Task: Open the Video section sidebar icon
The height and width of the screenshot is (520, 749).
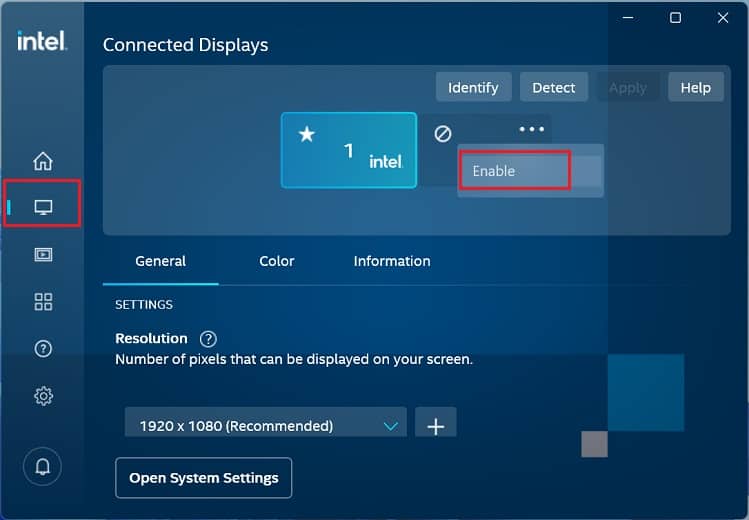Action: point(43,255)
